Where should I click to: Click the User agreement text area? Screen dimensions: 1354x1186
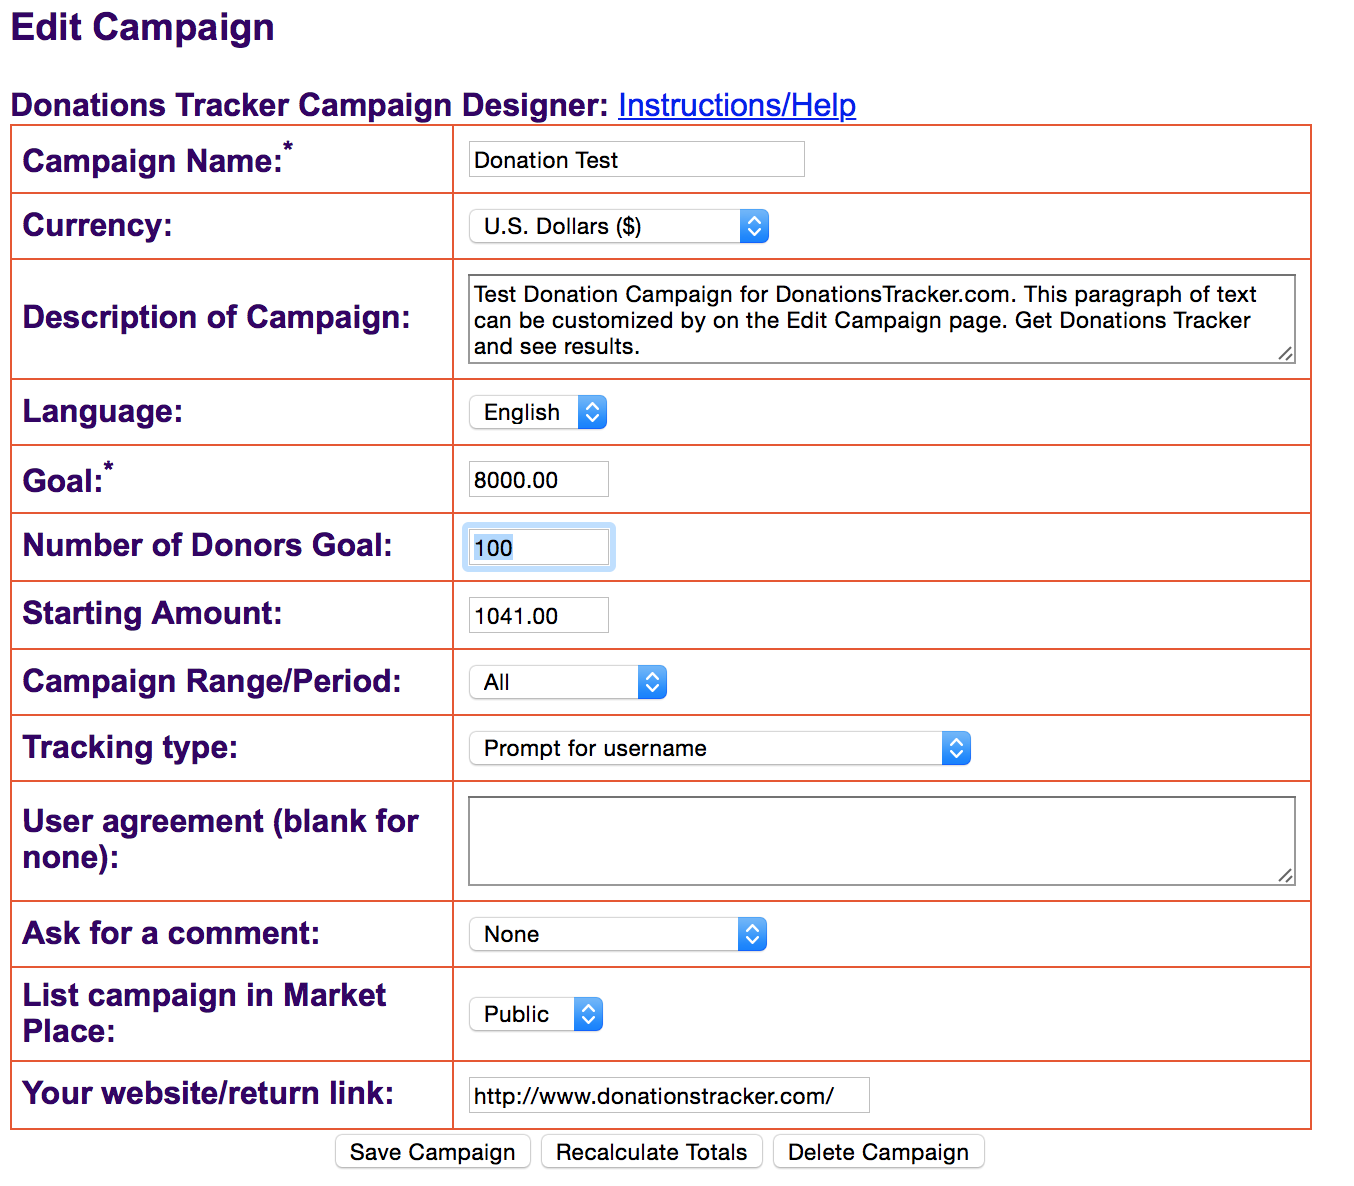pyautogui.click(x=880, y=840)
